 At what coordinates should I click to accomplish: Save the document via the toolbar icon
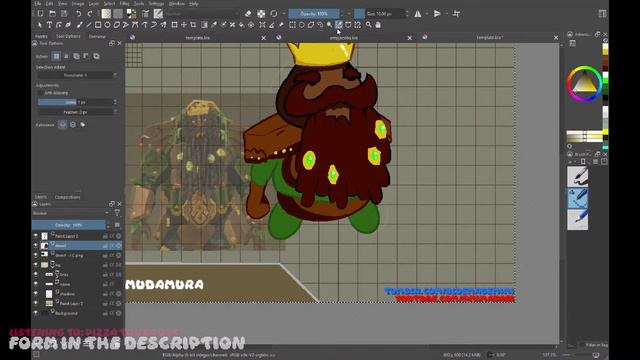click(x=64, y=14)
